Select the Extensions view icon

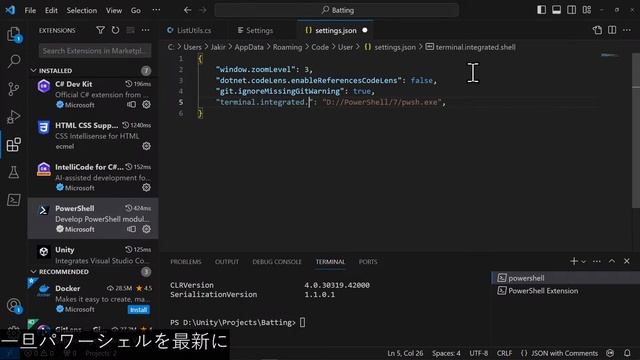click(13, 144)
